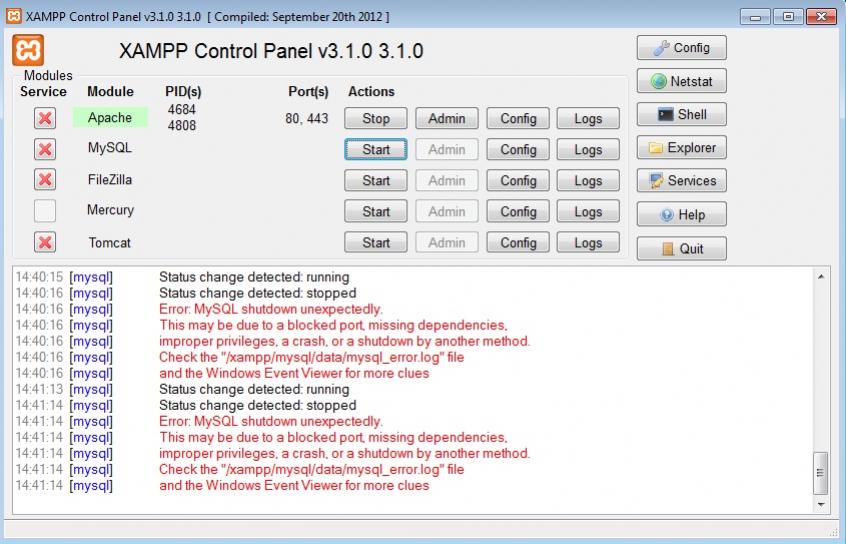846x544 pixels.
Task: View MySQL Logs
Action: (588, 149)
